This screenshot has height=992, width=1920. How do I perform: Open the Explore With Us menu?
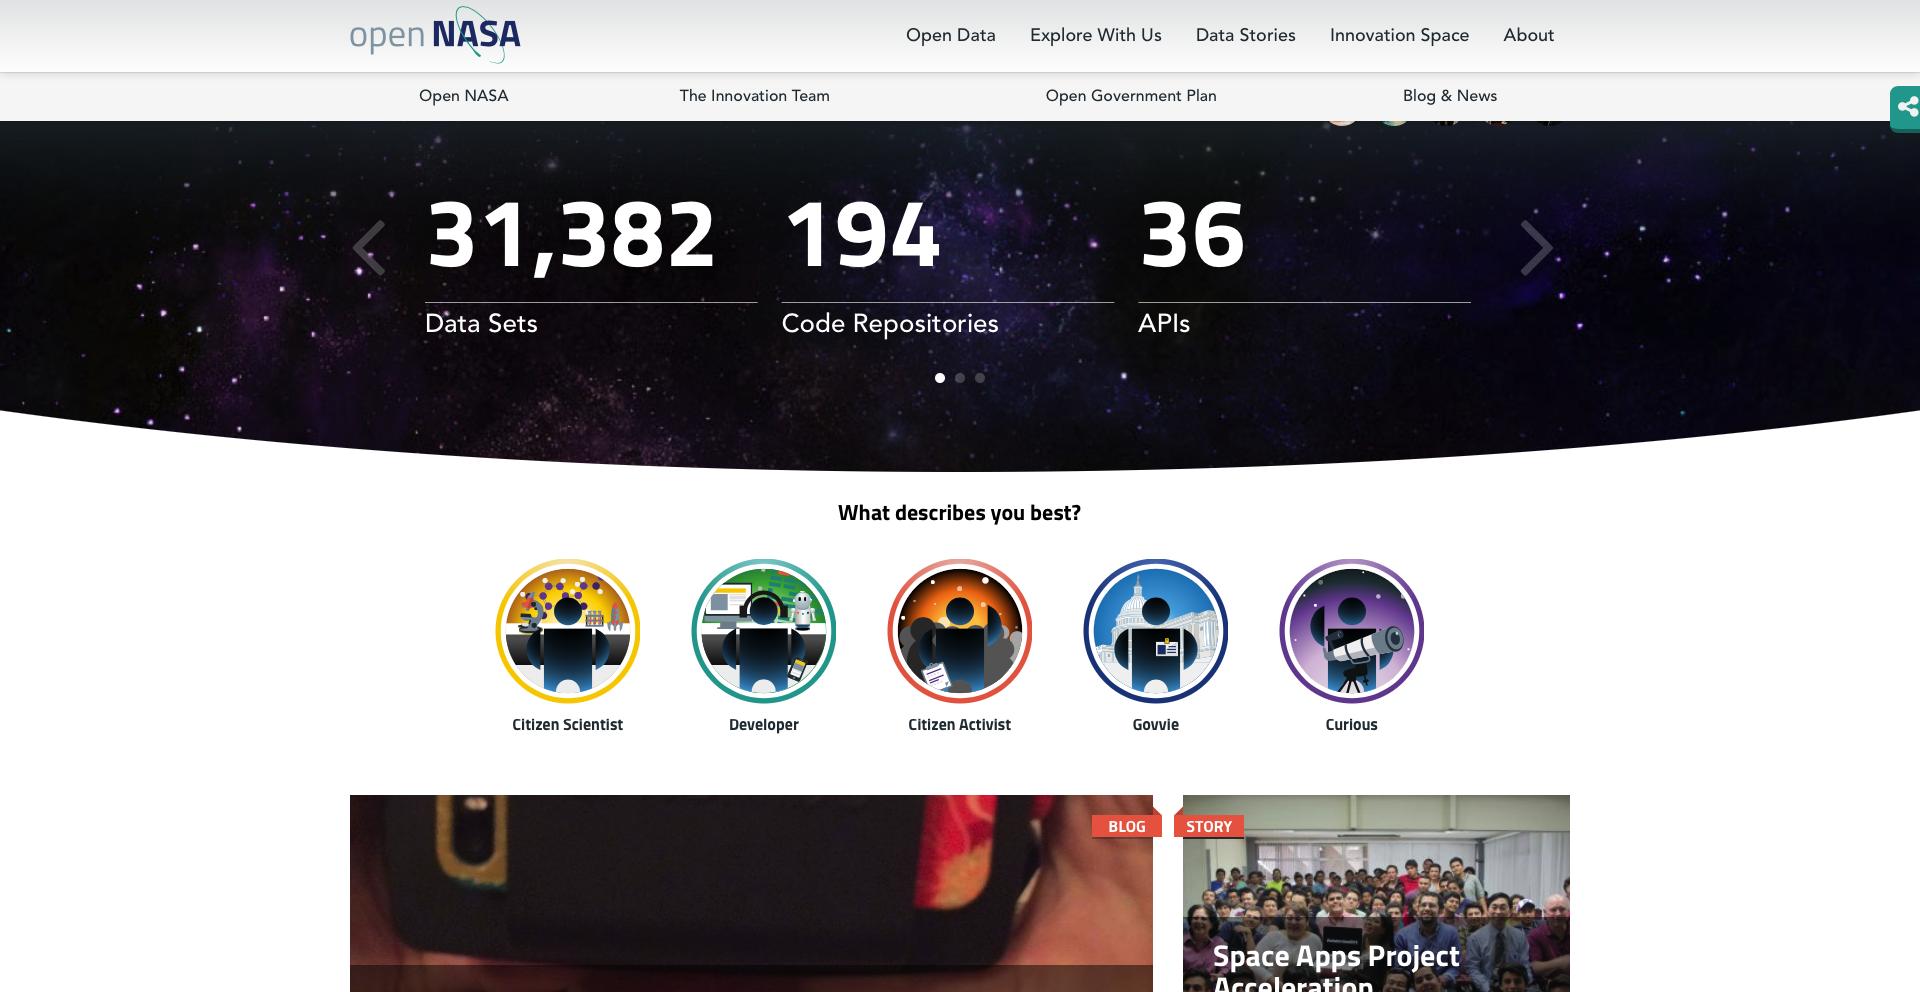click(x=1096, y=35)
